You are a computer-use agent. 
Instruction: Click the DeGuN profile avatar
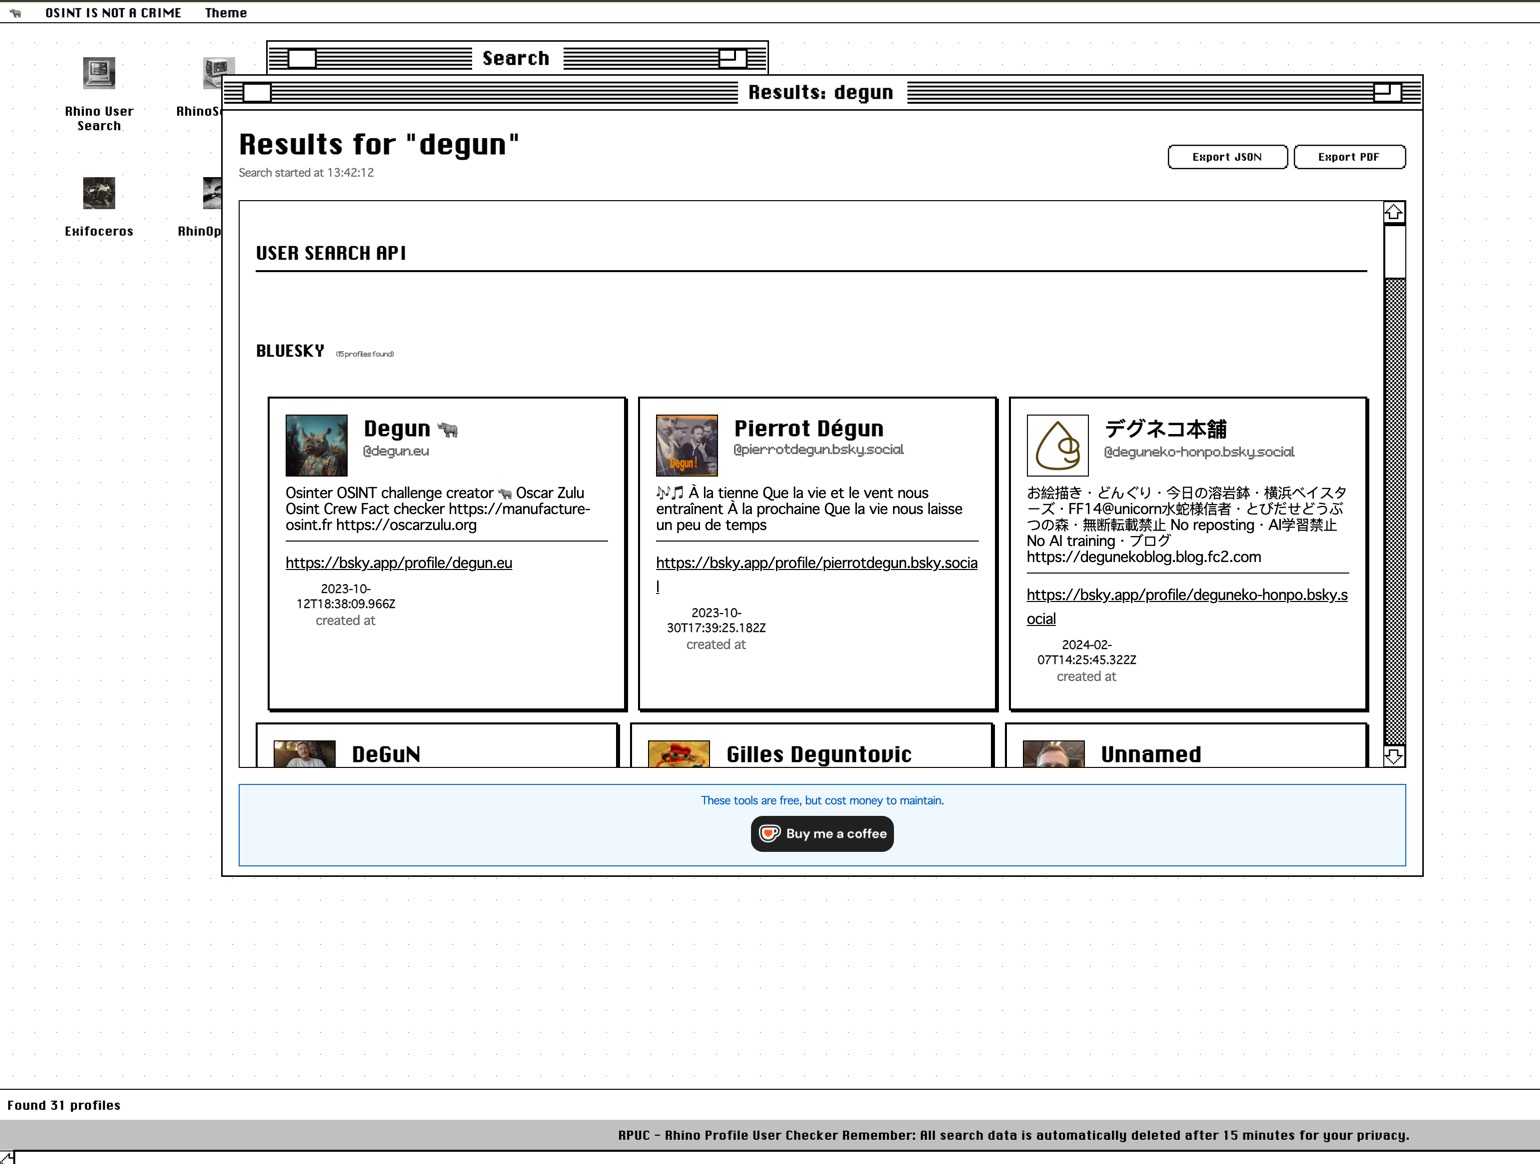pyautogui.click(x=305, y=754)
